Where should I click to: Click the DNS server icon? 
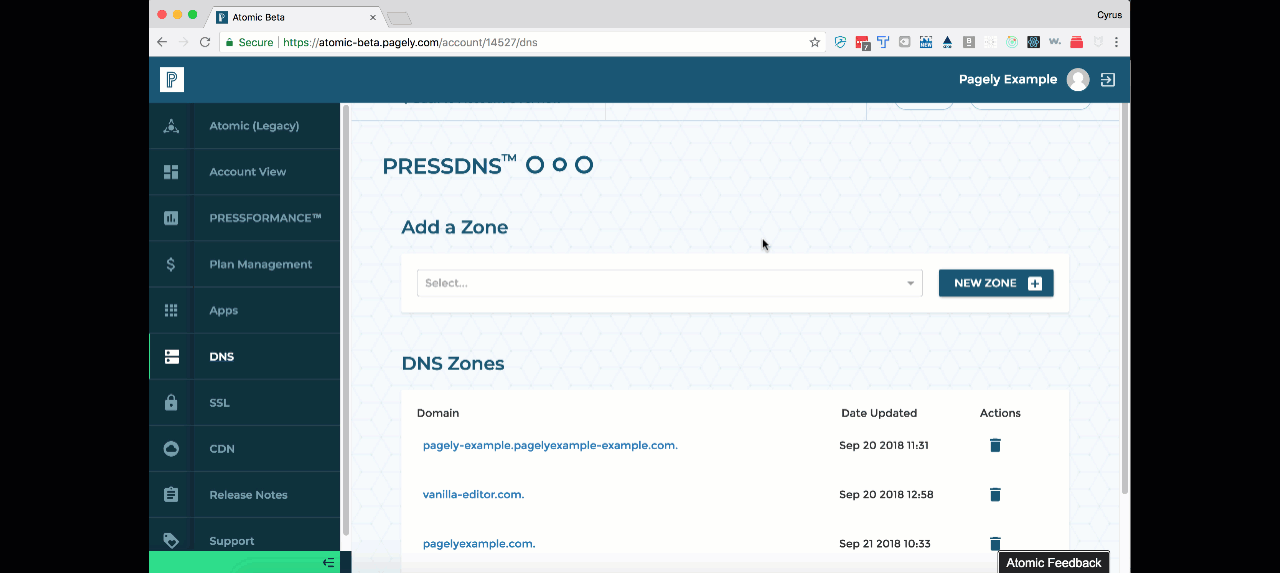tap(171, 357)
